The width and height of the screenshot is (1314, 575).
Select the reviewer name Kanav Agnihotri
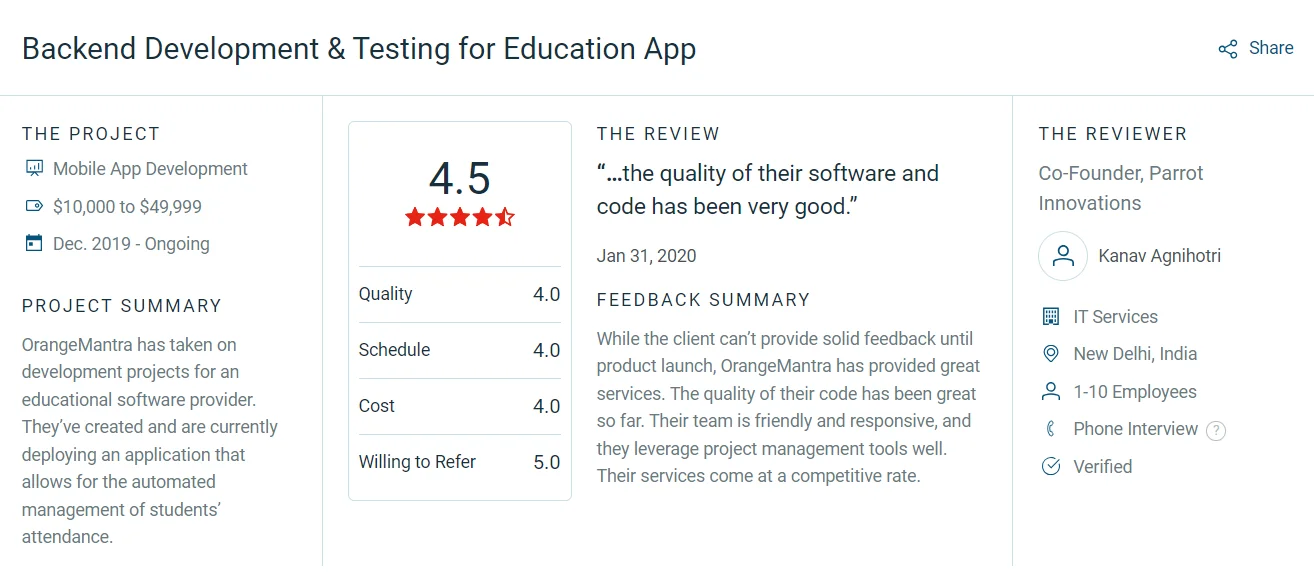pos(1159,256)
